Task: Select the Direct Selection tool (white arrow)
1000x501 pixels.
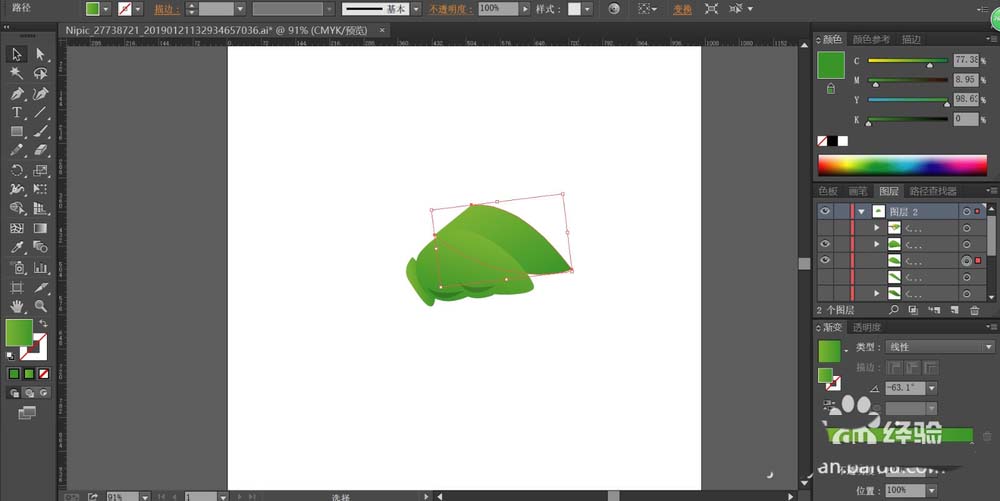Action: tap(40, 55)
